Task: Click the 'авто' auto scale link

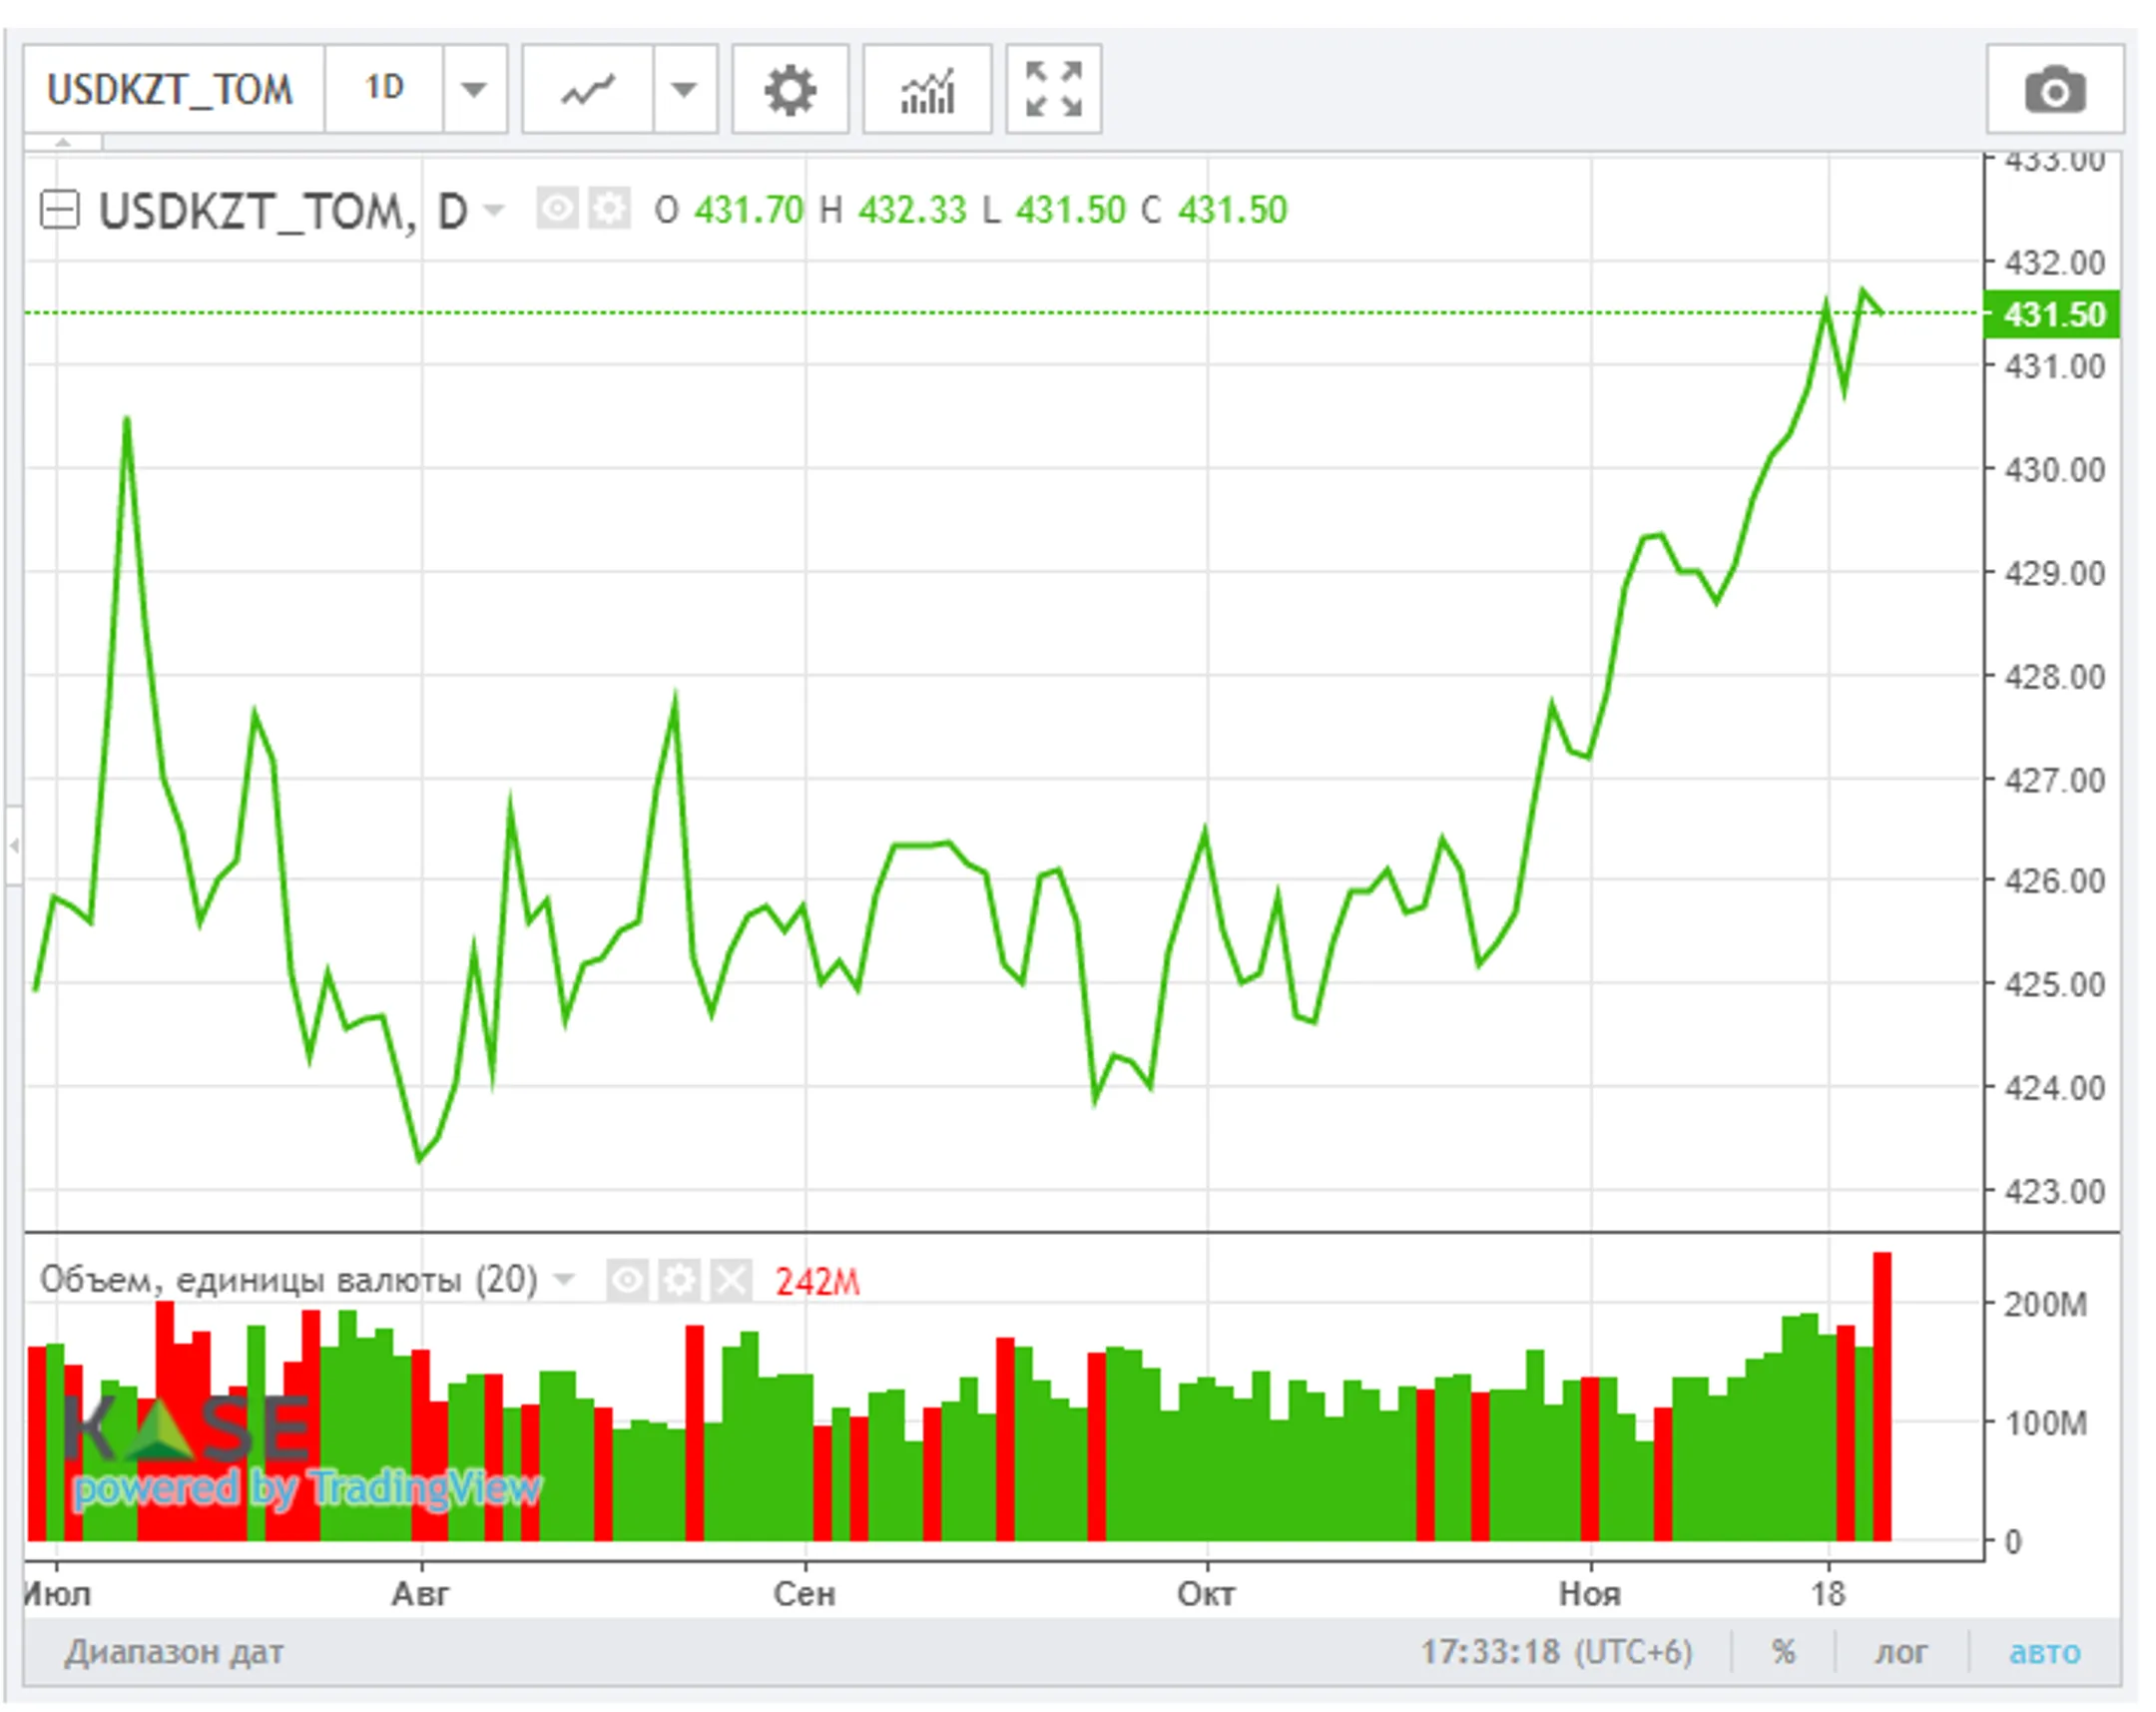Action: (2044, 1651)
